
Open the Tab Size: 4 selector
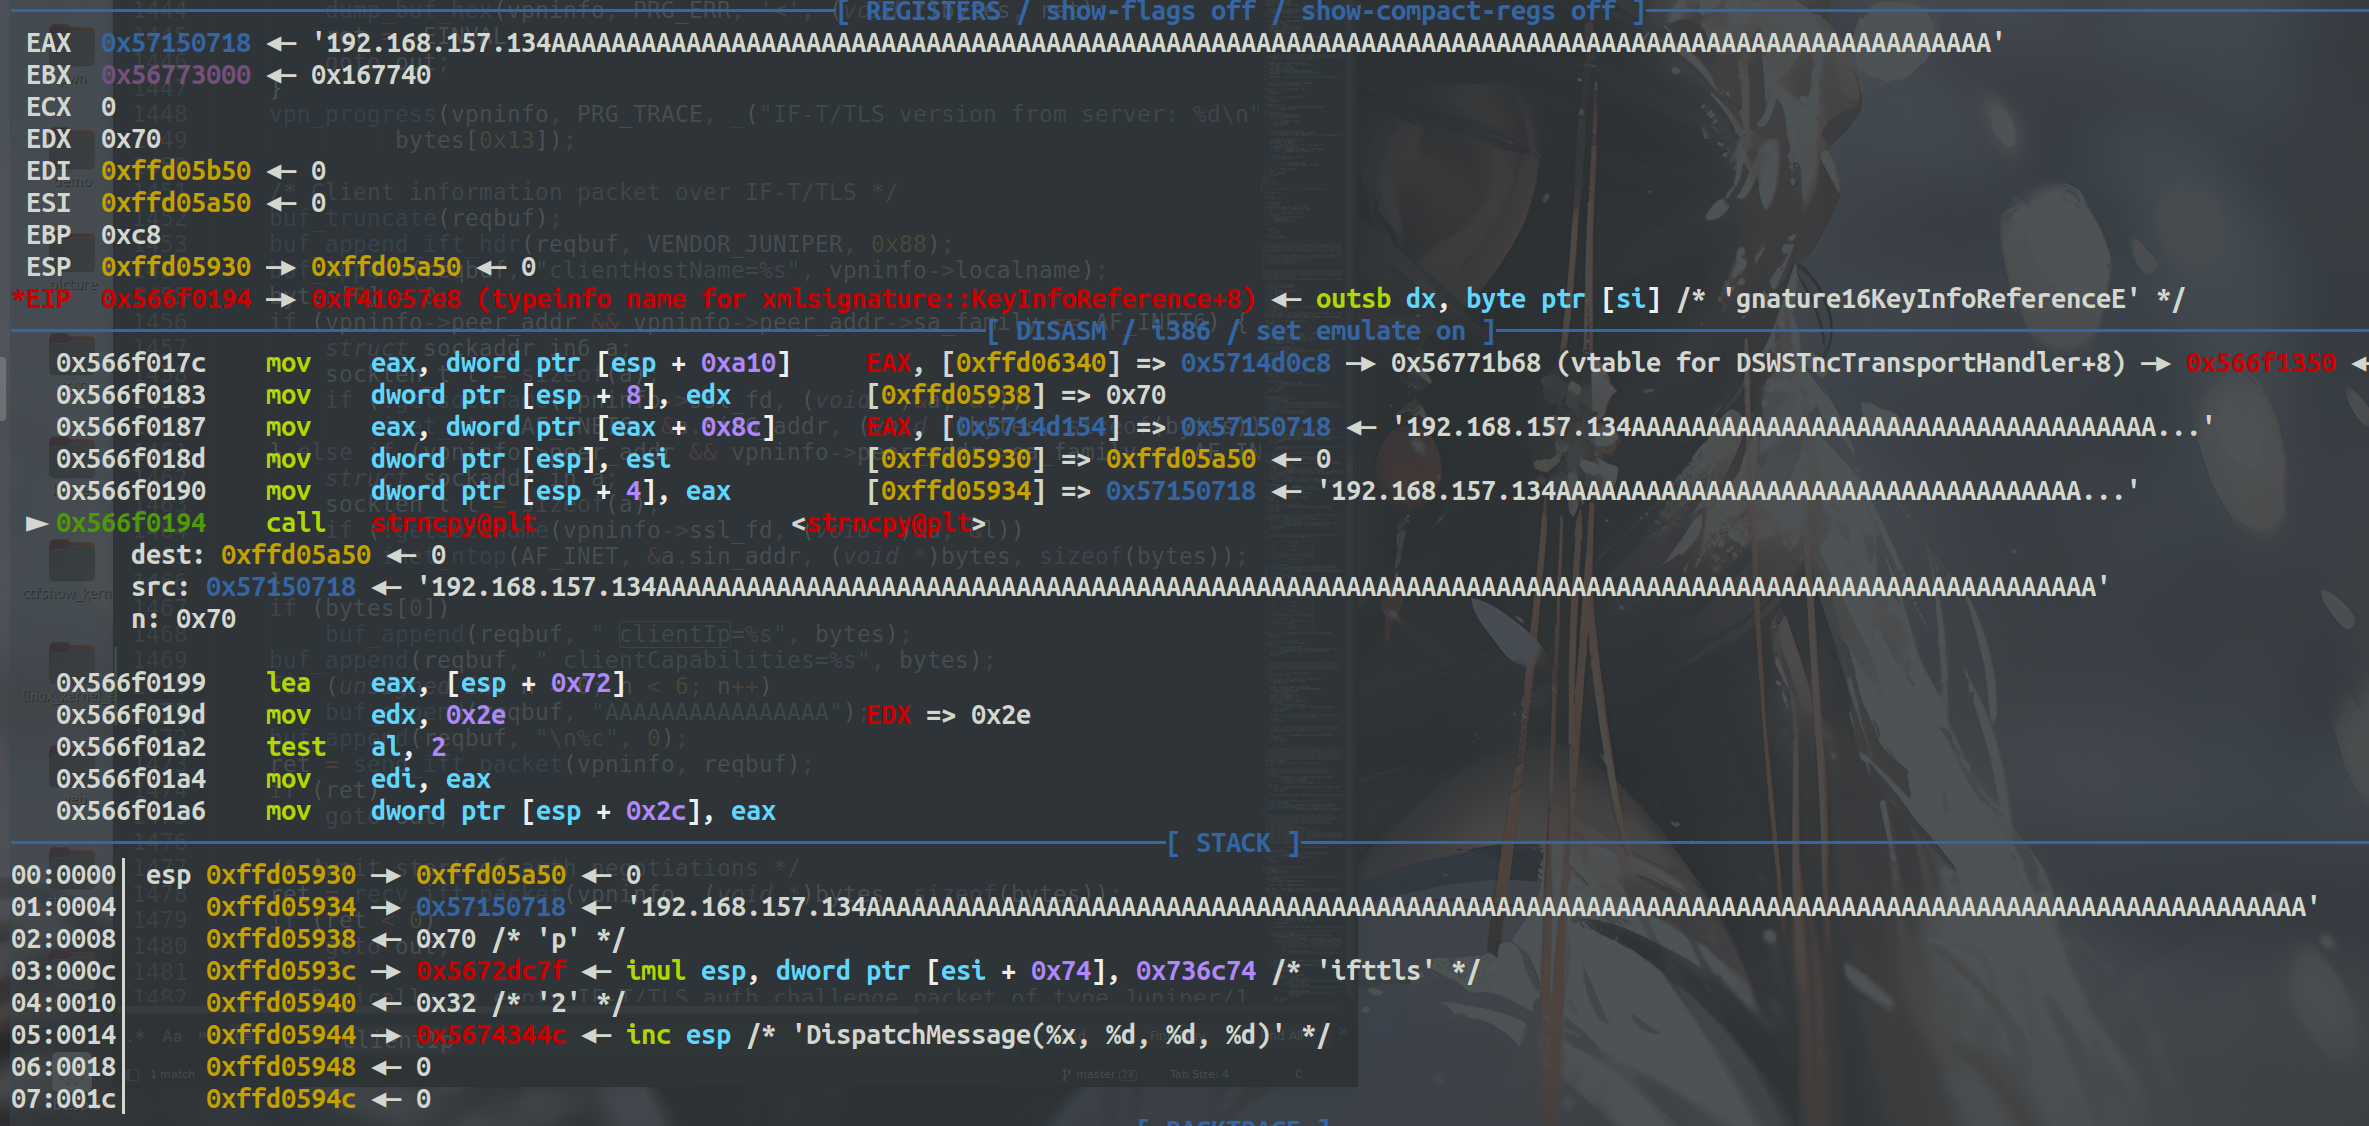(x=1198, y=1074)
